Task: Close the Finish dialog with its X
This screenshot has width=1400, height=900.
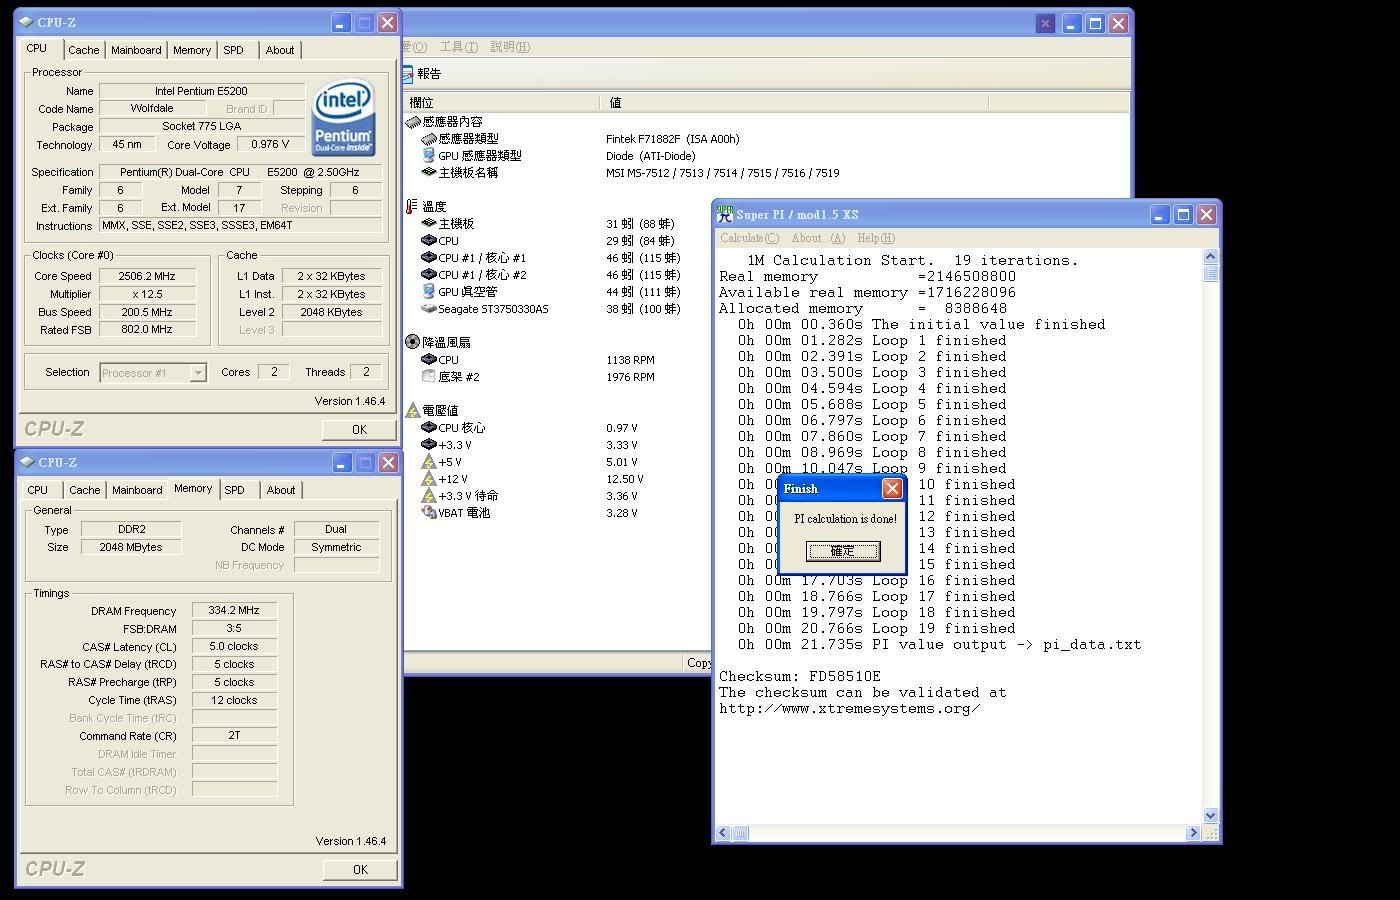Action: pyautogui.click(x=892, y=488)
